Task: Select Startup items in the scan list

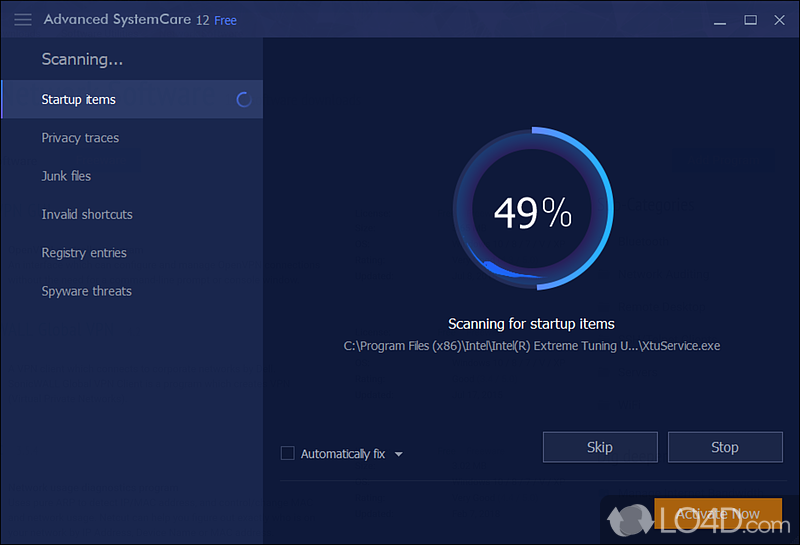Action: click(x=132, y=100)
